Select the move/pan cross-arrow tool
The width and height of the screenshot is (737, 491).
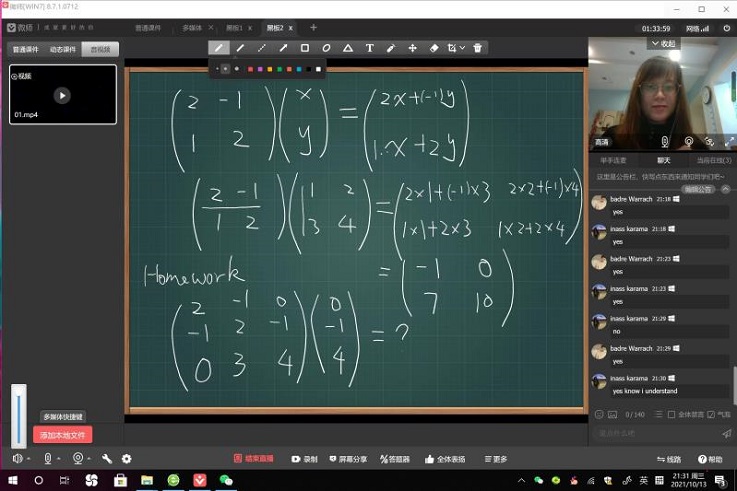pyautogui.click(x=412, y=48)
